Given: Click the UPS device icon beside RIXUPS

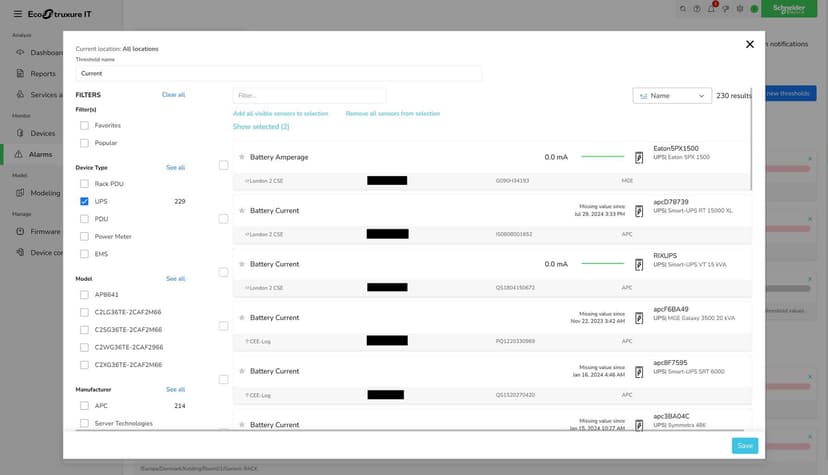Looking at the screenshot, I should tap(639, 264).
